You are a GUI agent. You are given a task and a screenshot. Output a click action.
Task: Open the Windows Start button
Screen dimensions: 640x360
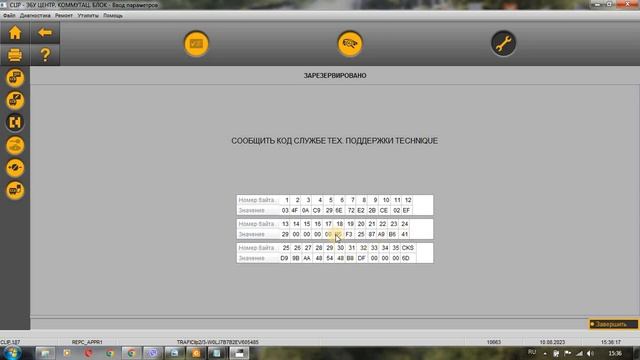(12, 353)
